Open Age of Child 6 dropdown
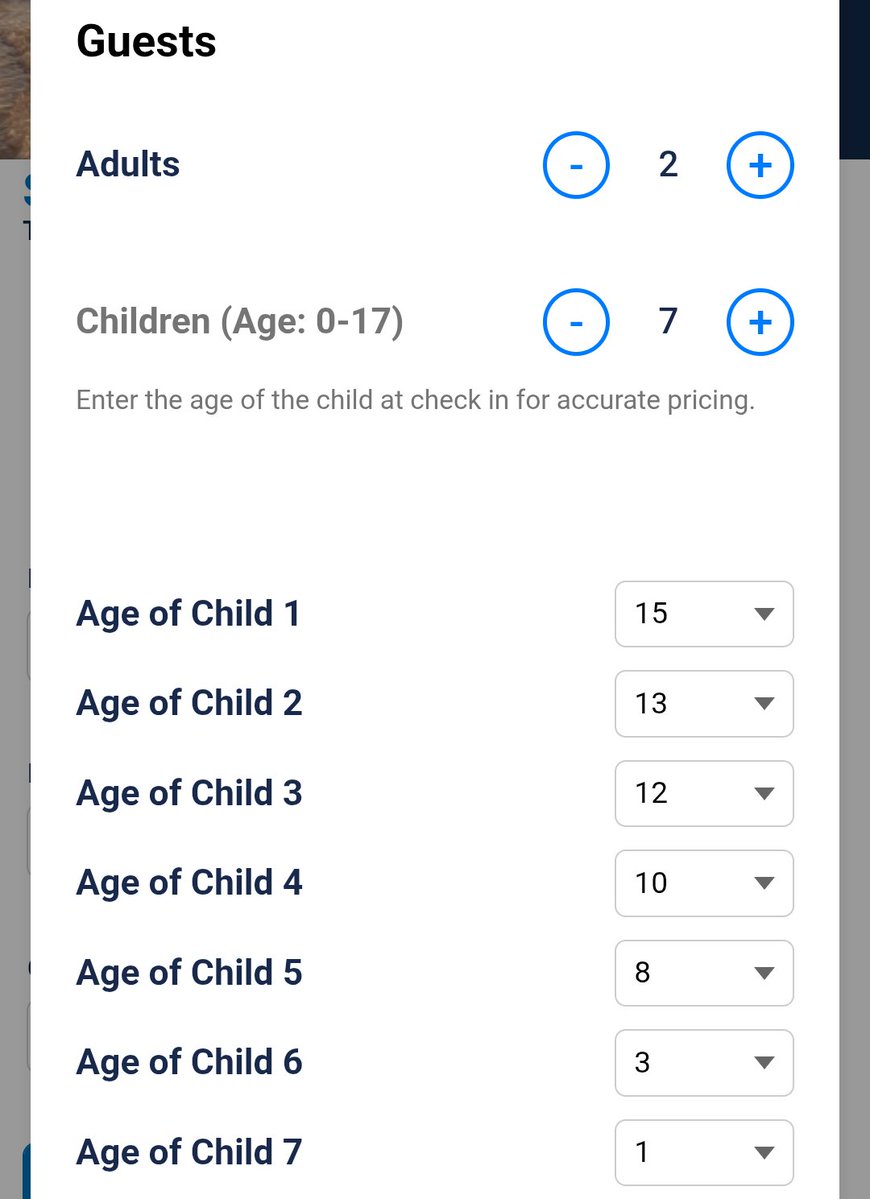 704,1063
